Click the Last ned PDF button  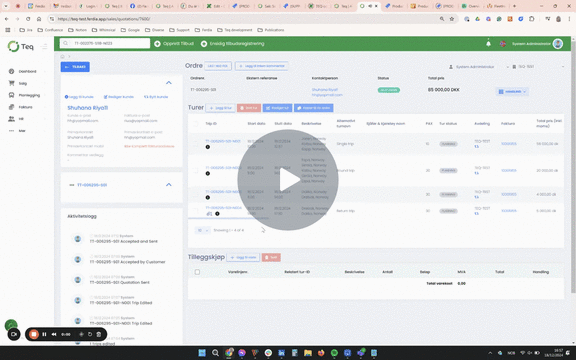218,66
